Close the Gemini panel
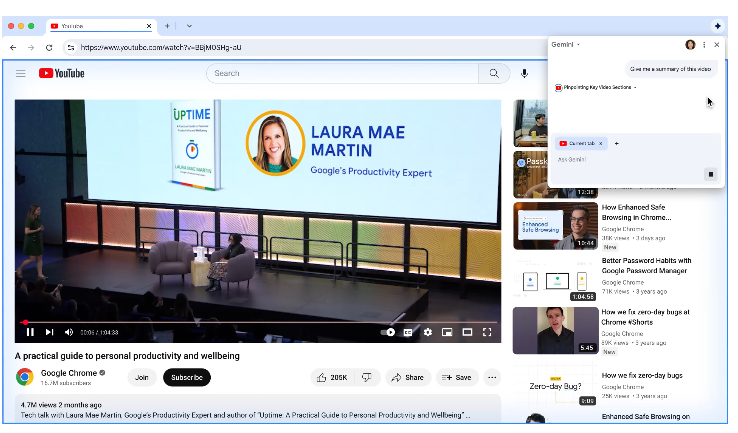 pyautogui.click(x=717, y=45)
